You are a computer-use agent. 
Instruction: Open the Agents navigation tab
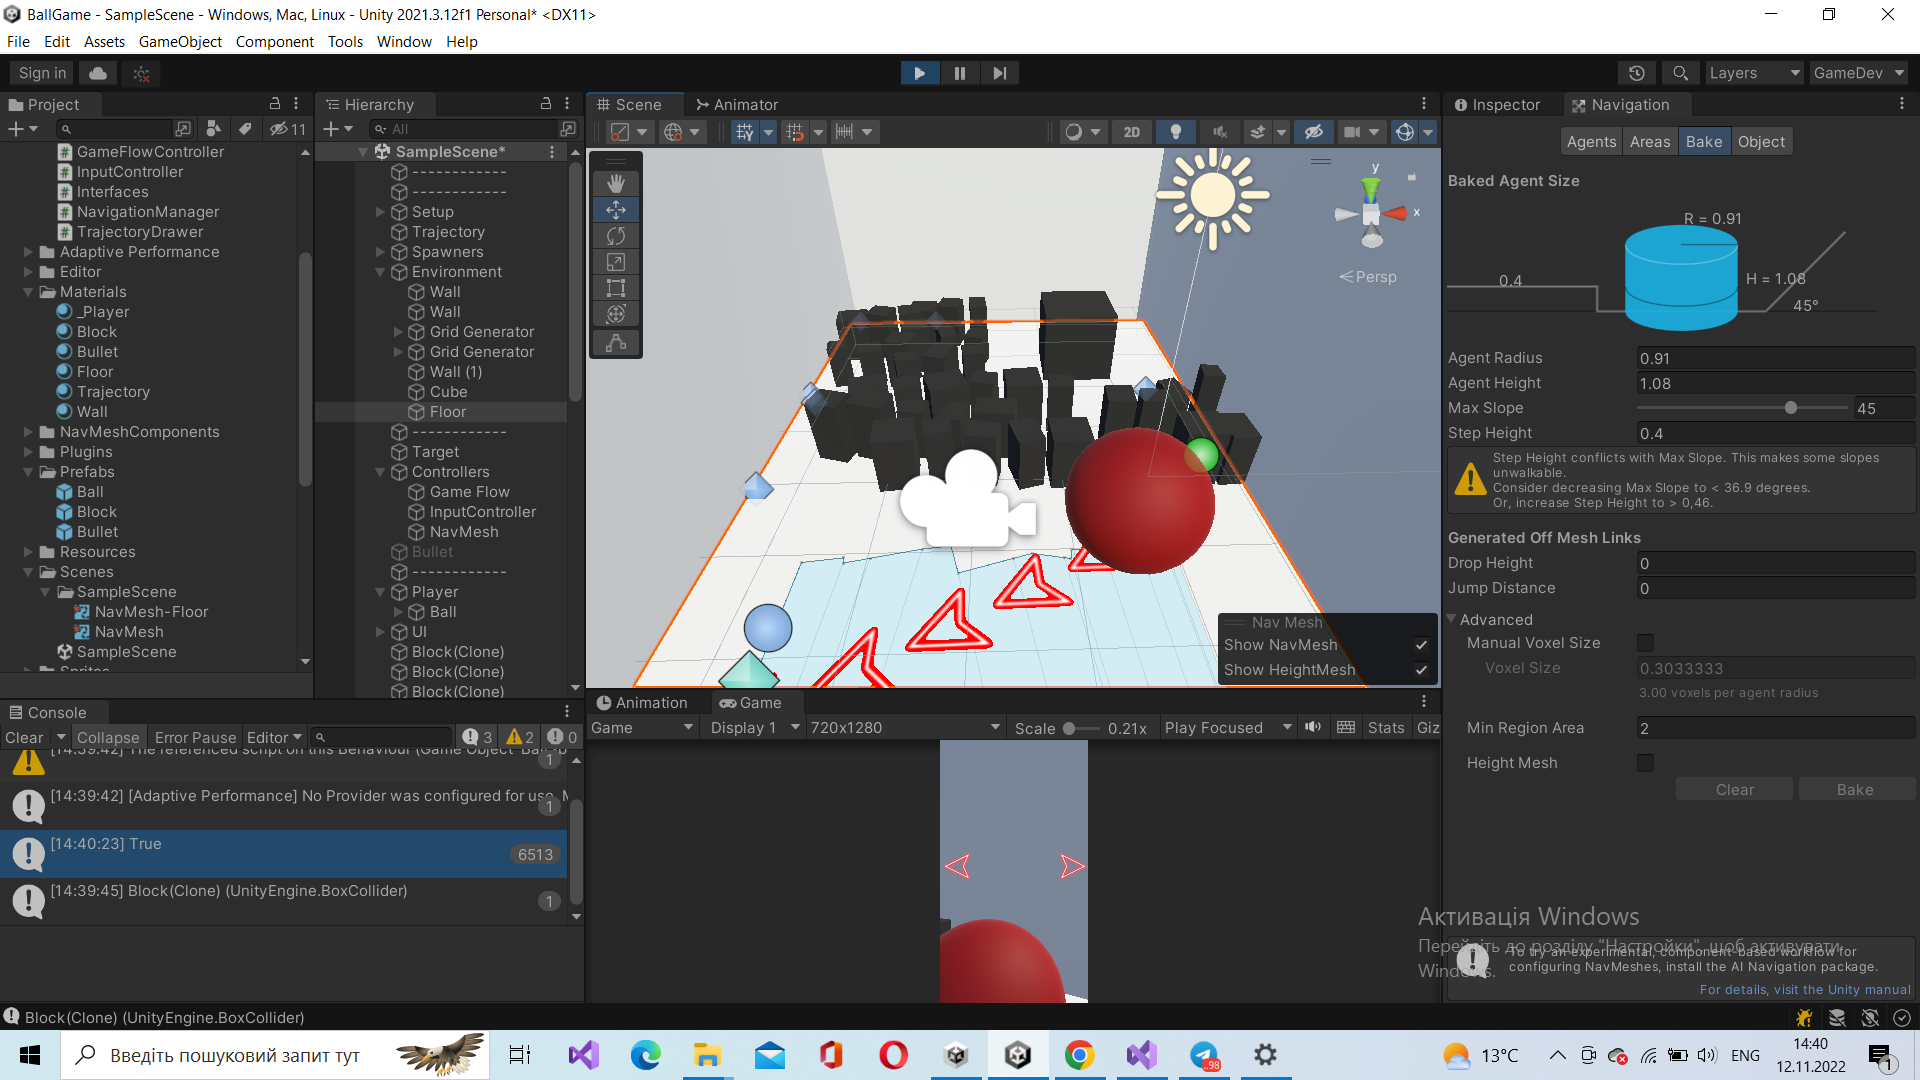tap(1591, 142)
